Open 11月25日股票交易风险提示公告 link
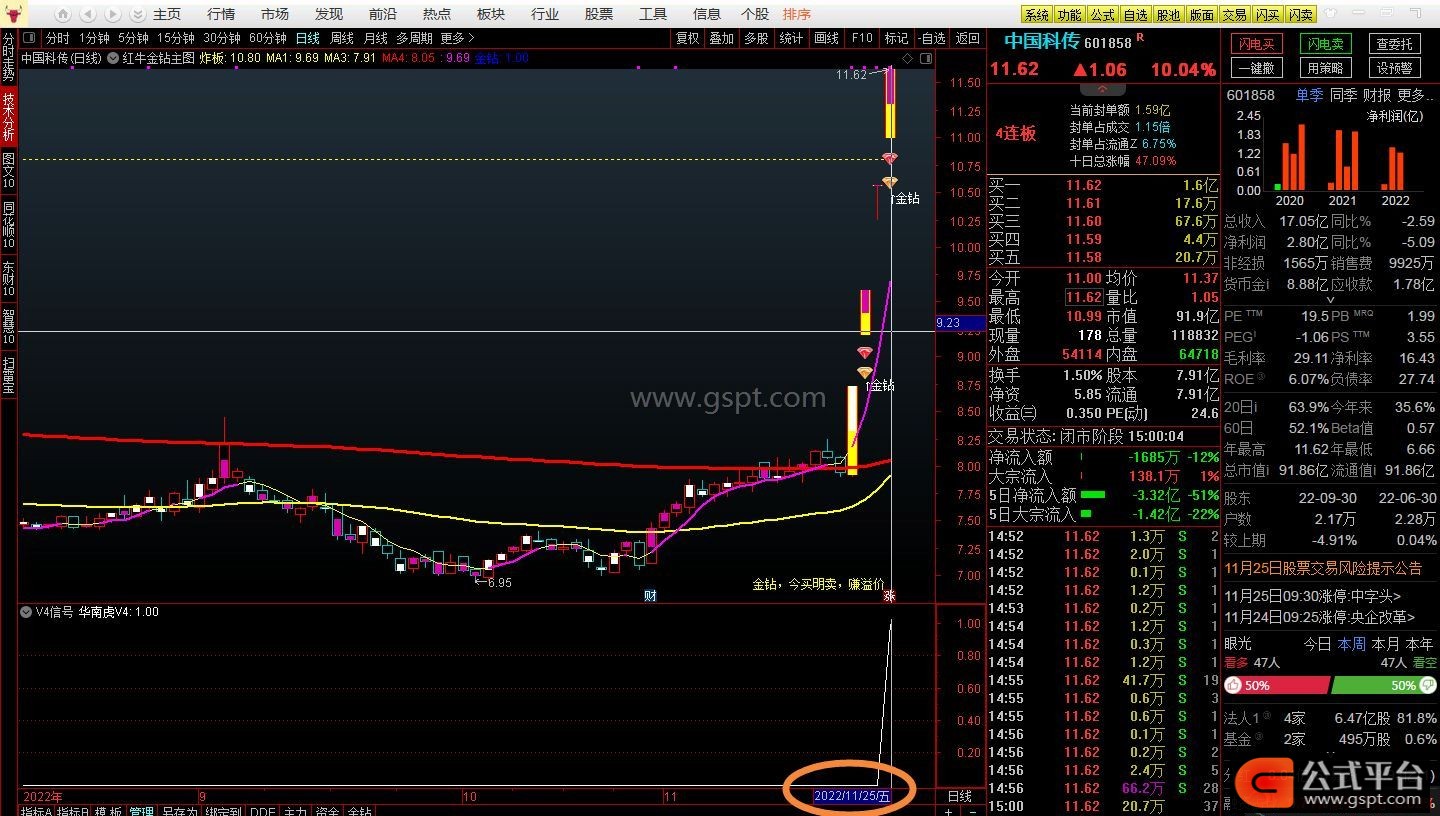Screen dimensions: 1440x816 coord(1322,568)
